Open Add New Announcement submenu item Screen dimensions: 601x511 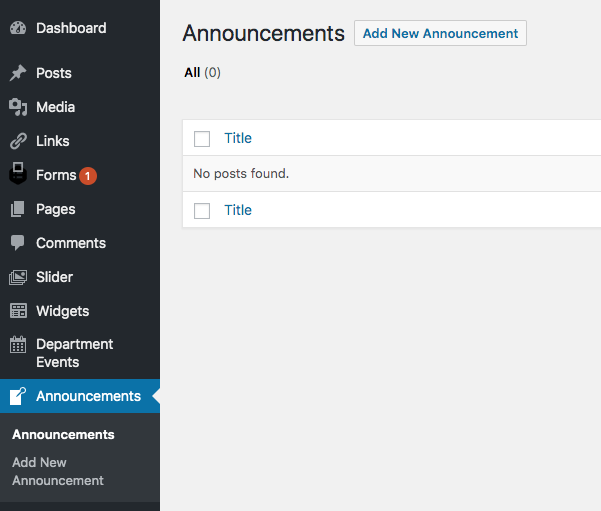tap(57, 472)
